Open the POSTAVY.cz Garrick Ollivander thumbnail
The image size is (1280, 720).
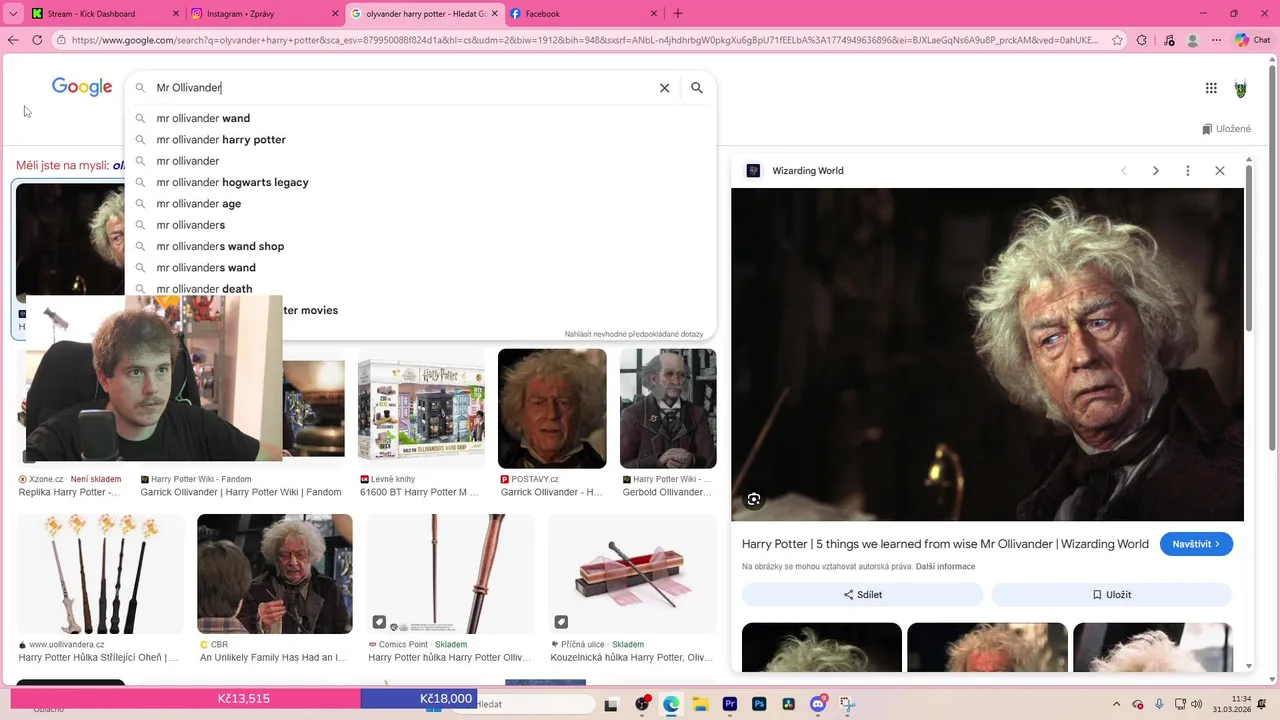click(x=552, y=408)
